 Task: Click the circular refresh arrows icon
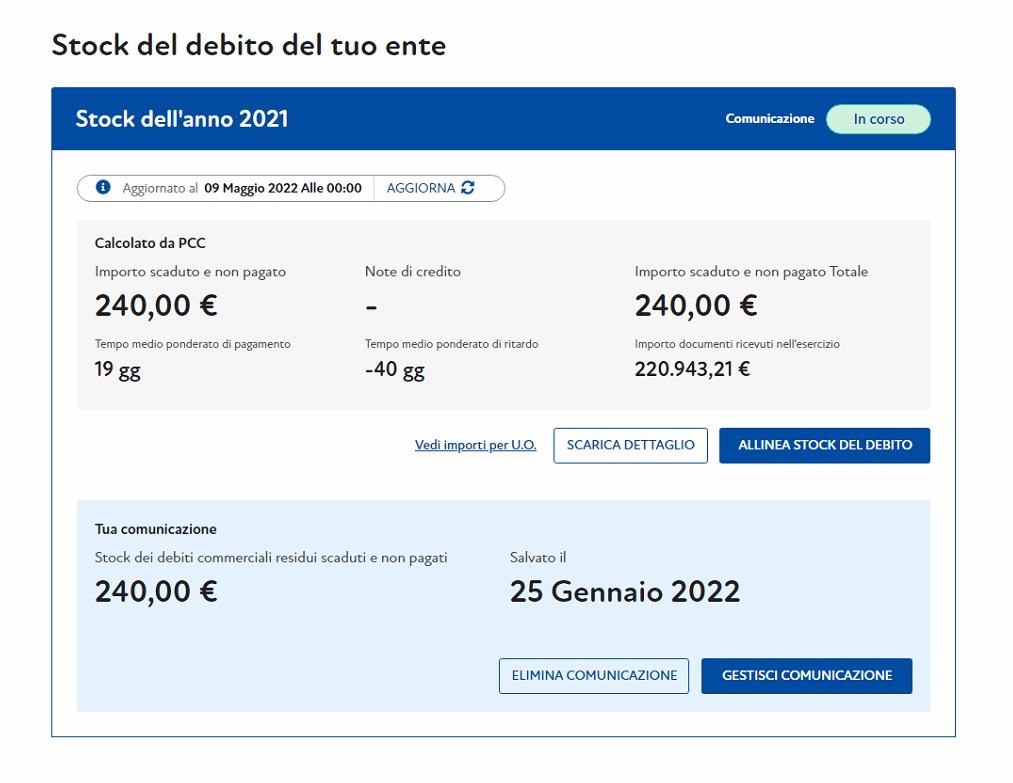click(468, 188)
